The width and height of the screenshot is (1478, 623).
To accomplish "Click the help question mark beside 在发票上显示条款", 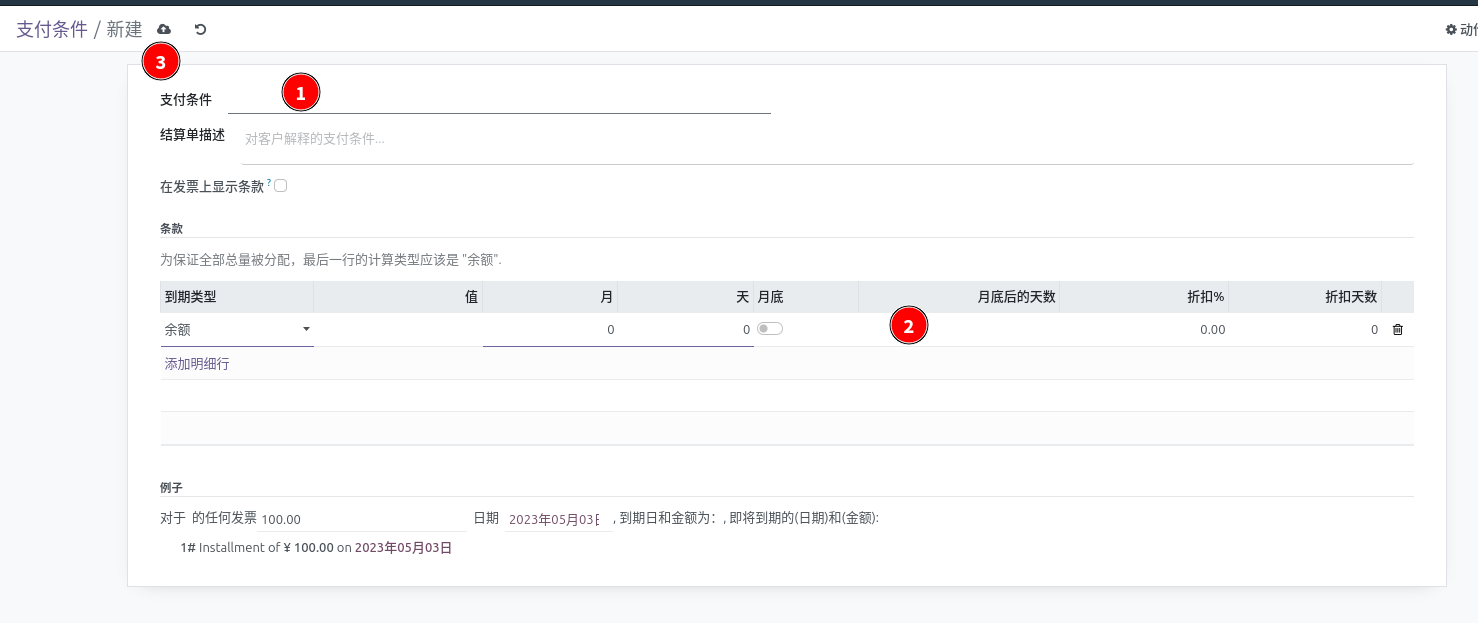I will click(269, 182).
